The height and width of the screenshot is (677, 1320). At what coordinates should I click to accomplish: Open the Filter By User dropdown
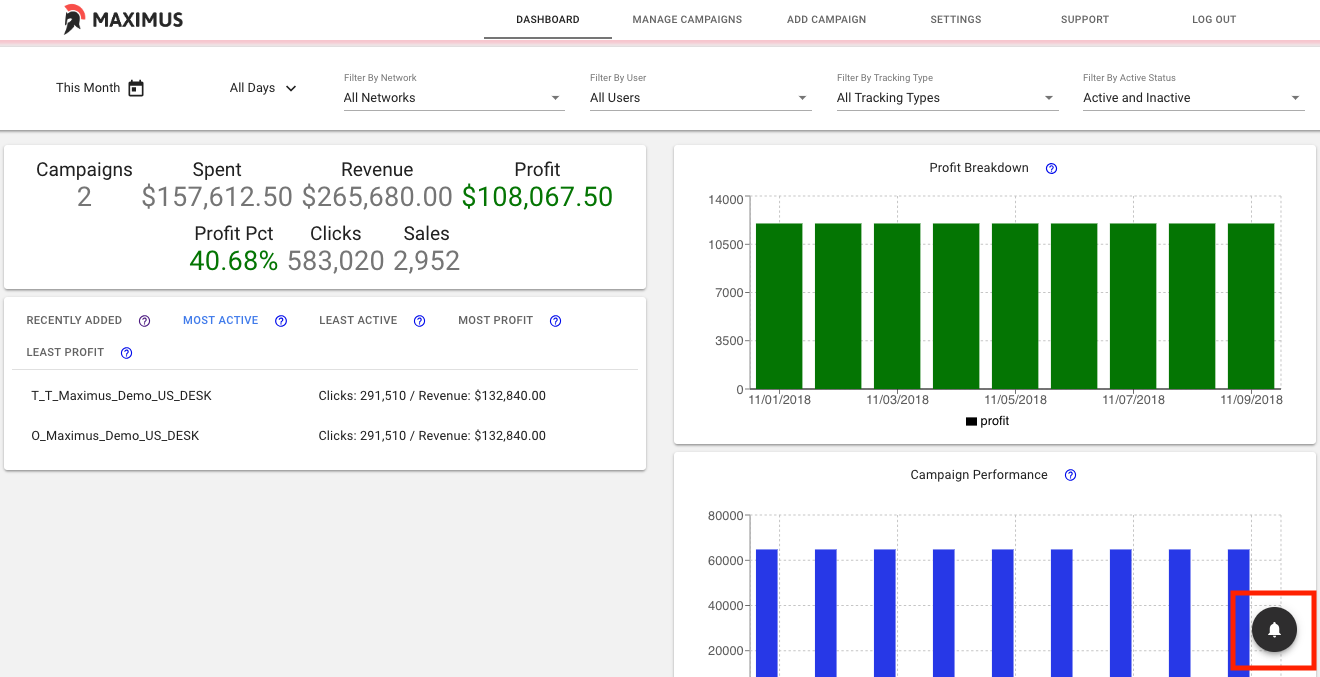701,98
